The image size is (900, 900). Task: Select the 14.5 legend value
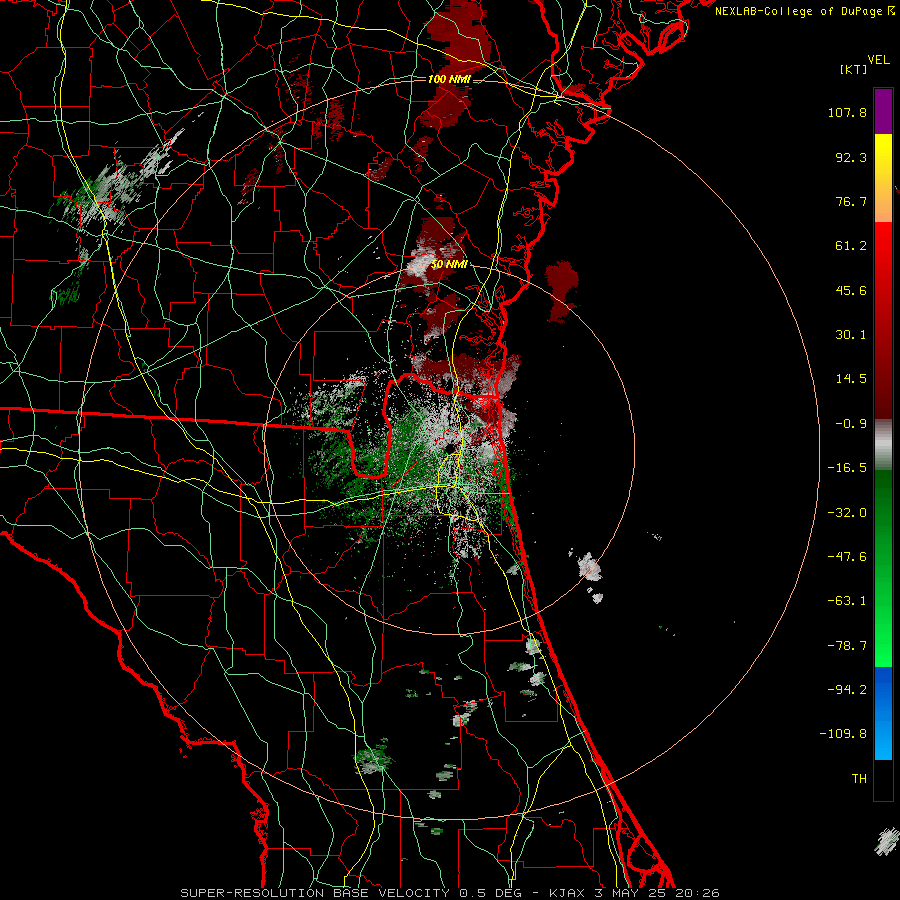(851, 379)
